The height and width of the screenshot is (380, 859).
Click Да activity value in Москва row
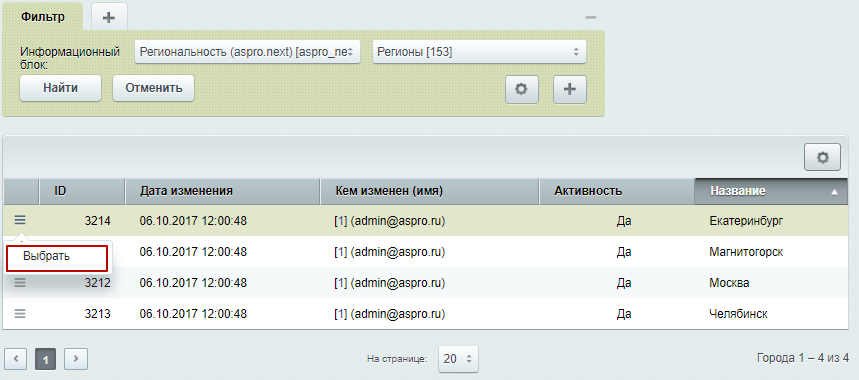tap(624, 284)
